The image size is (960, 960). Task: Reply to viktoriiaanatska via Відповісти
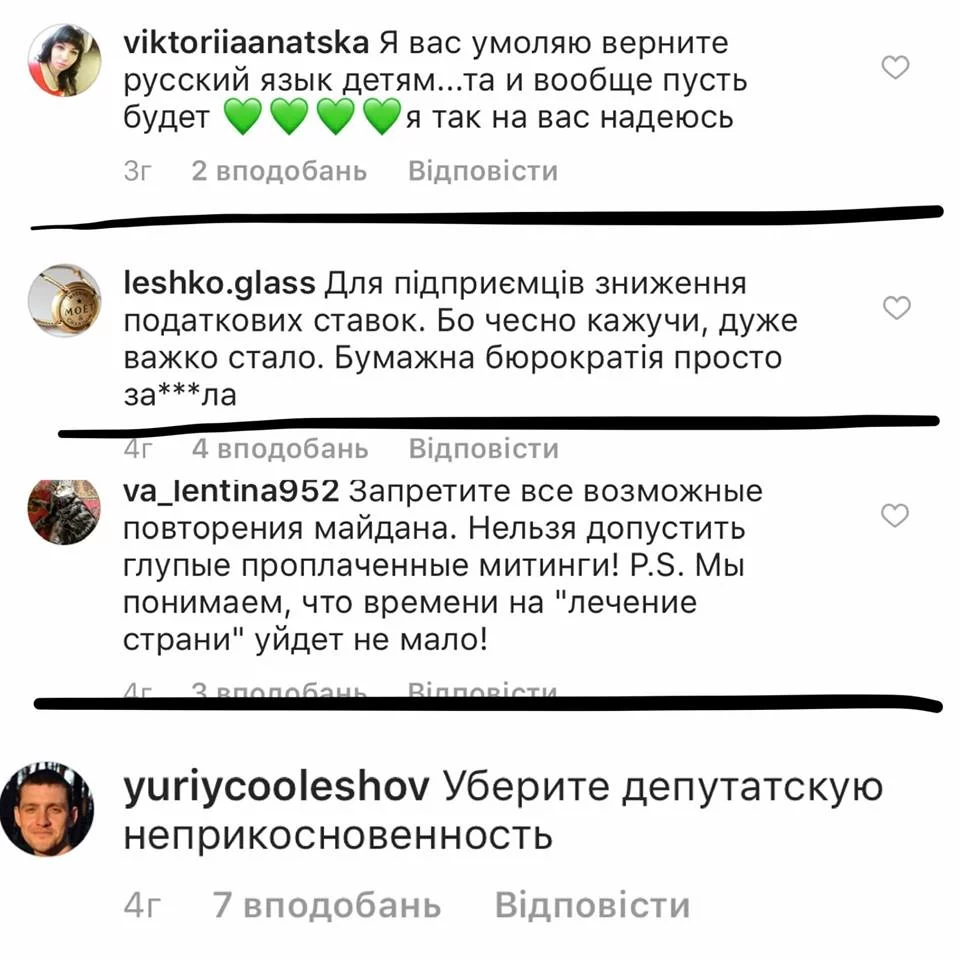coord(483,171)
